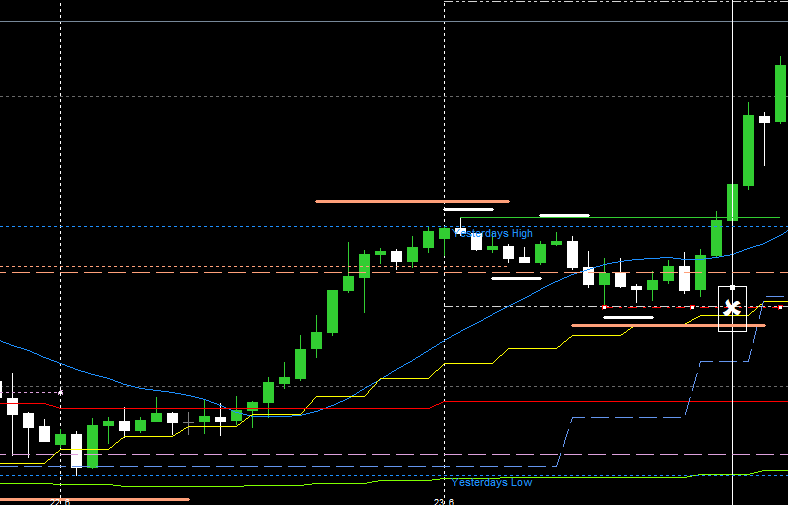Click the white candle second from the right edge
This screenshot has width=788, height=505.
[x=764, y=119]
